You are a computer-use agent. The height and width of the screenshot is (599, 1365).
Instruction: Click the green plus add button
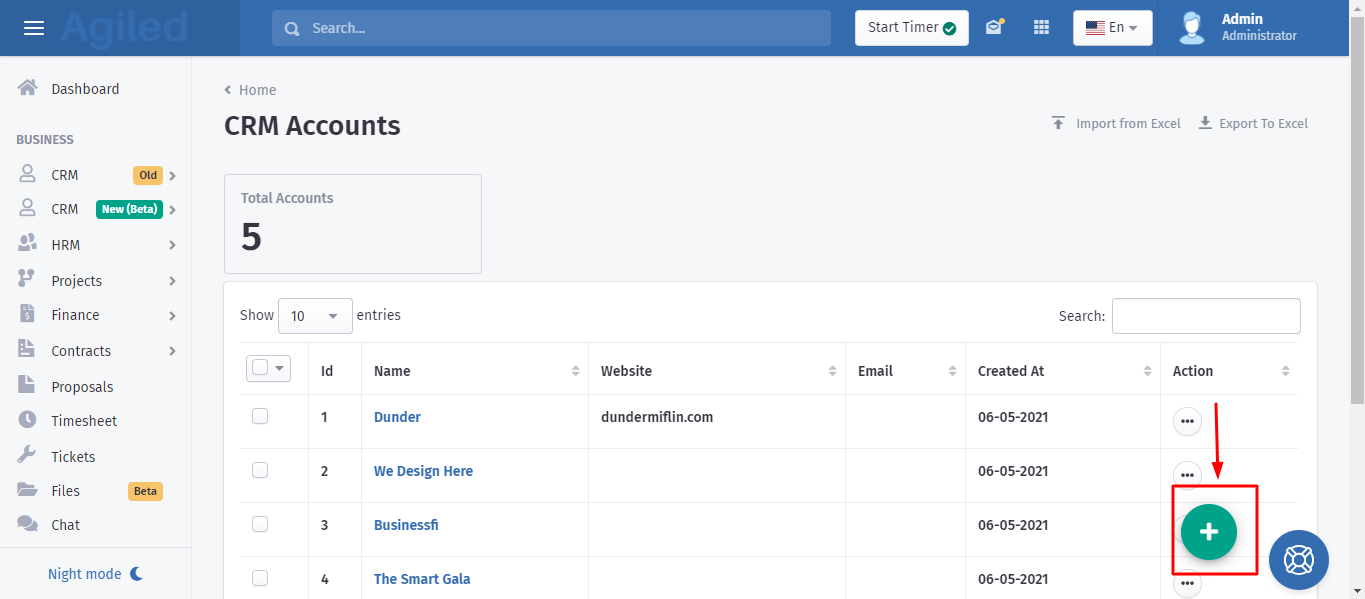click(x=1208, y=532)
